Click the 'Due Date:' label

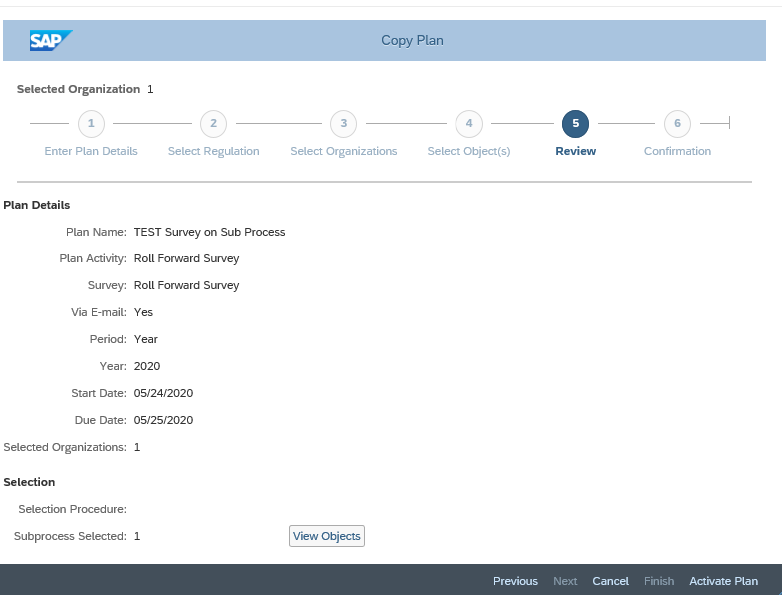tap(101, 420)
